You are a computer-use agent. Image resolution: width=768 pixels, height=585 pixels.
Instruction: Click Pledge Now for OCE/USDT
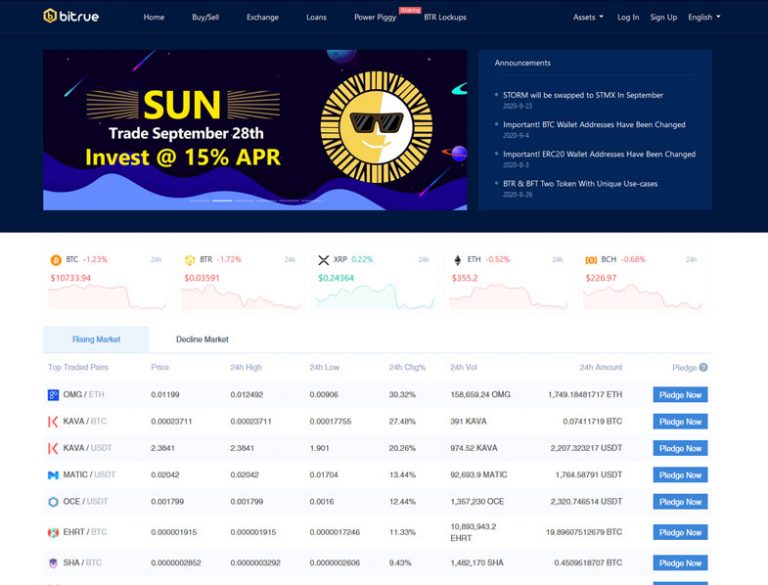(680, 502)
